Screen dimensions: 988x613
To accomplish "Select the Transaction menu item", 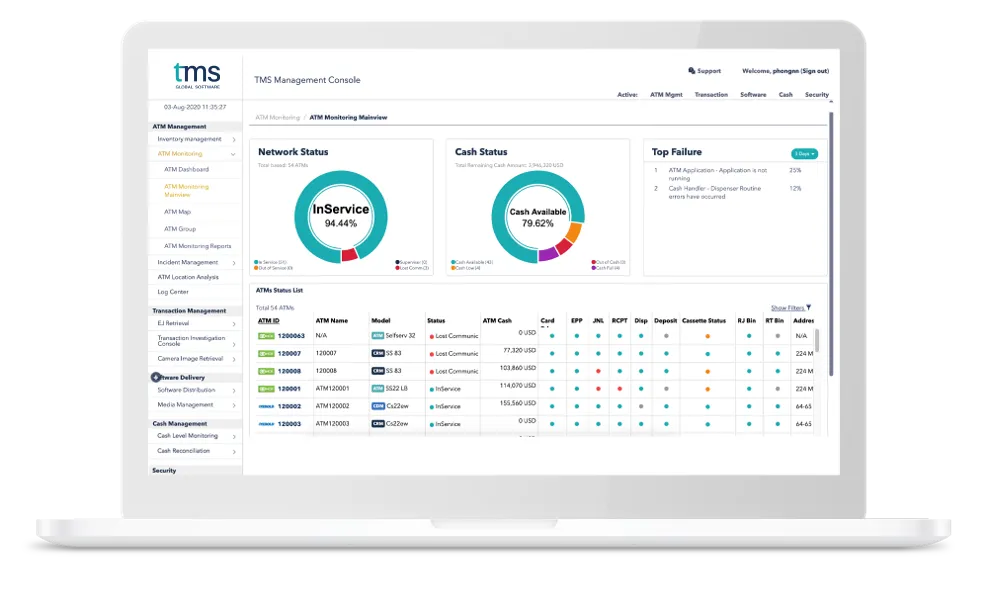I will 711,94.
